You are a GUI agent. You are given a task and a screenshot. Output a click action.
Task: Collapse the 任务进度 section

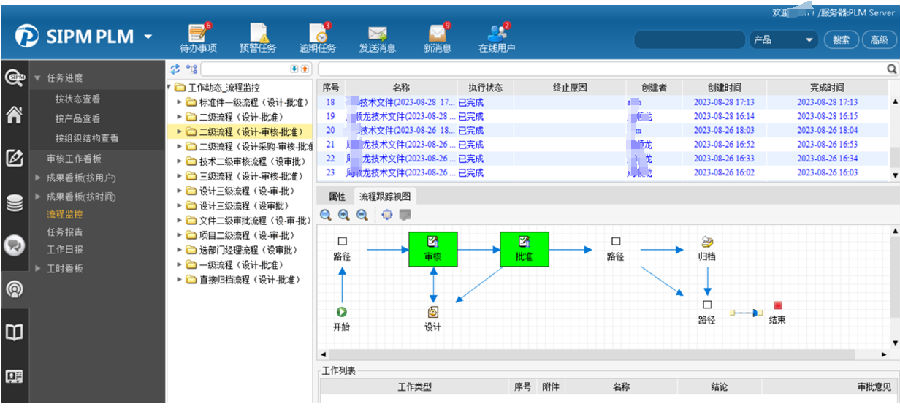point(38,78)
